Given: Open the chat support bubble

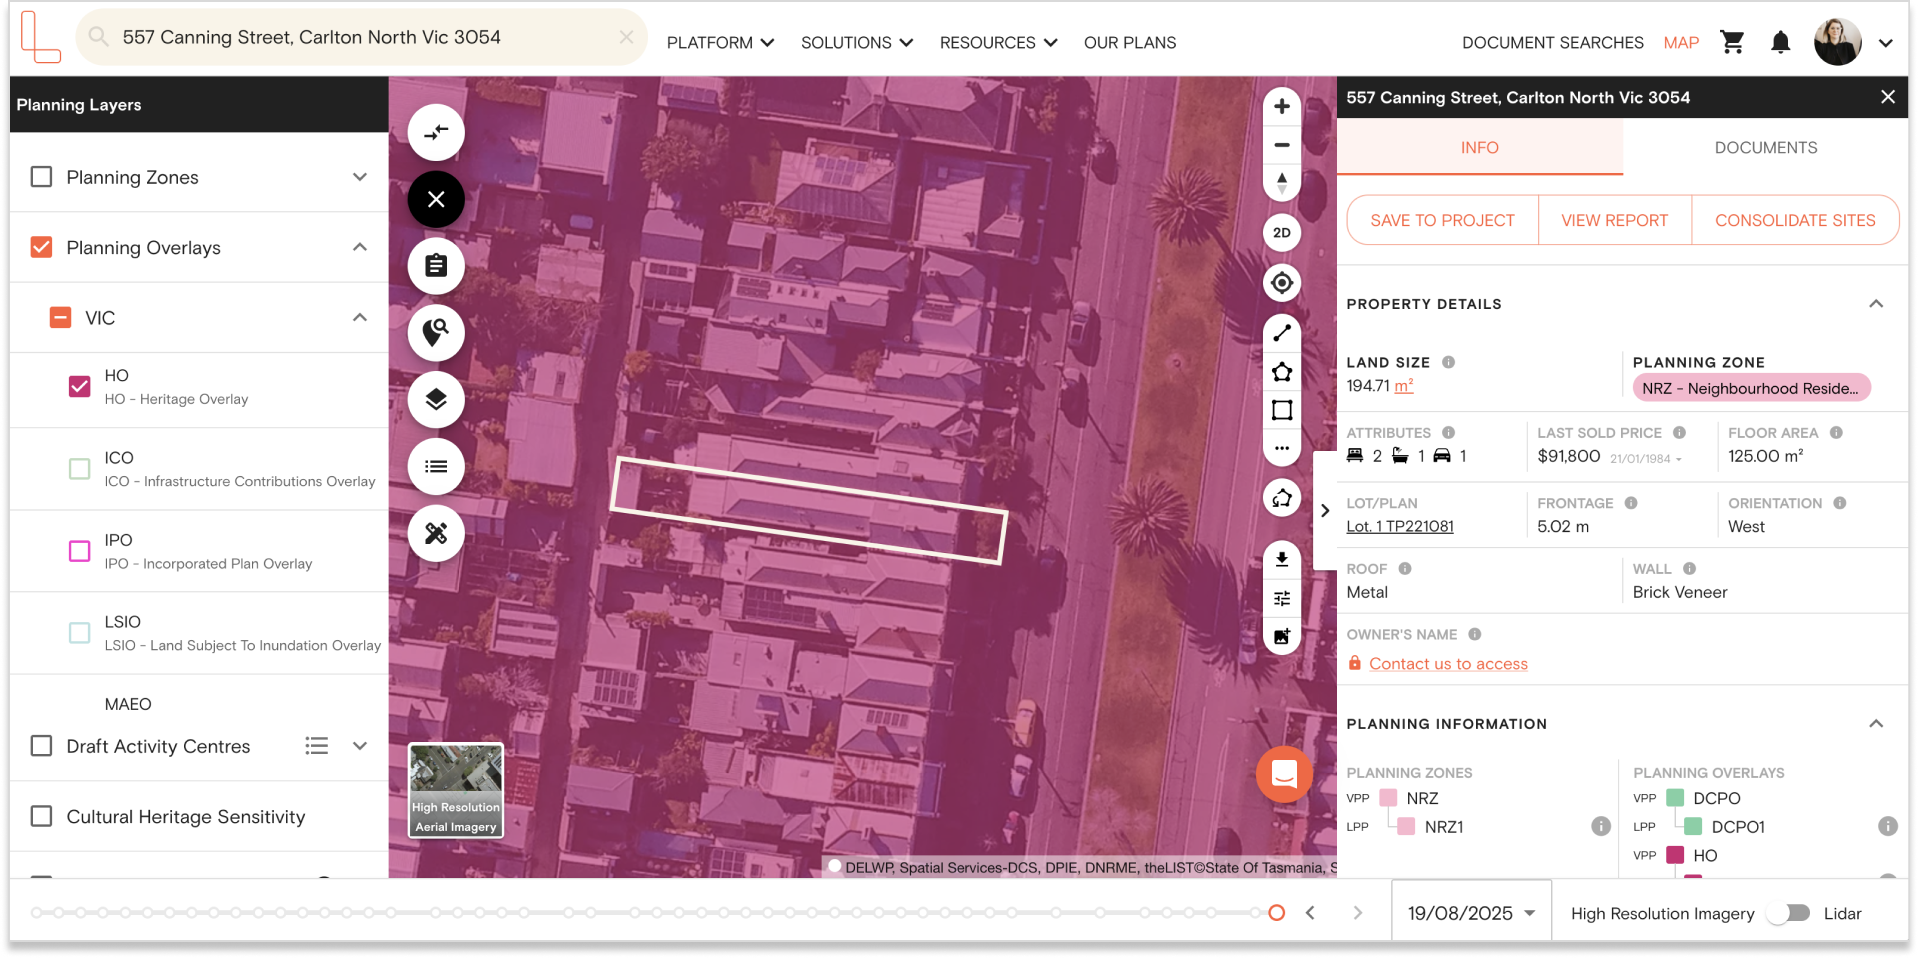Looking at the screenshot, I should click(x=1284, y=774).
